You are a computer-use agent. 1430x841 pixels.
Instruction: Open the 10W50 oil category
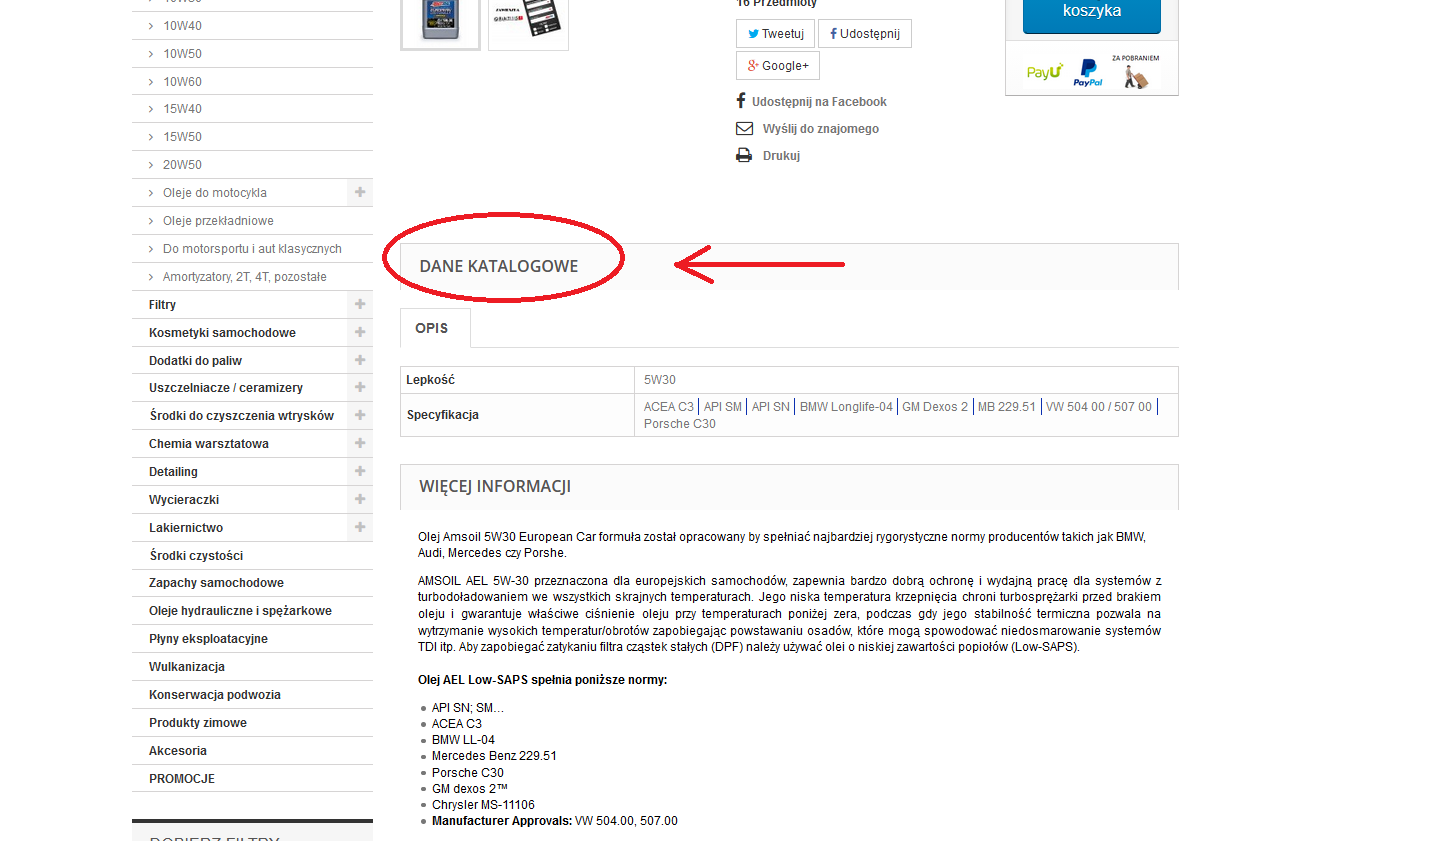(x=182, y=54)
